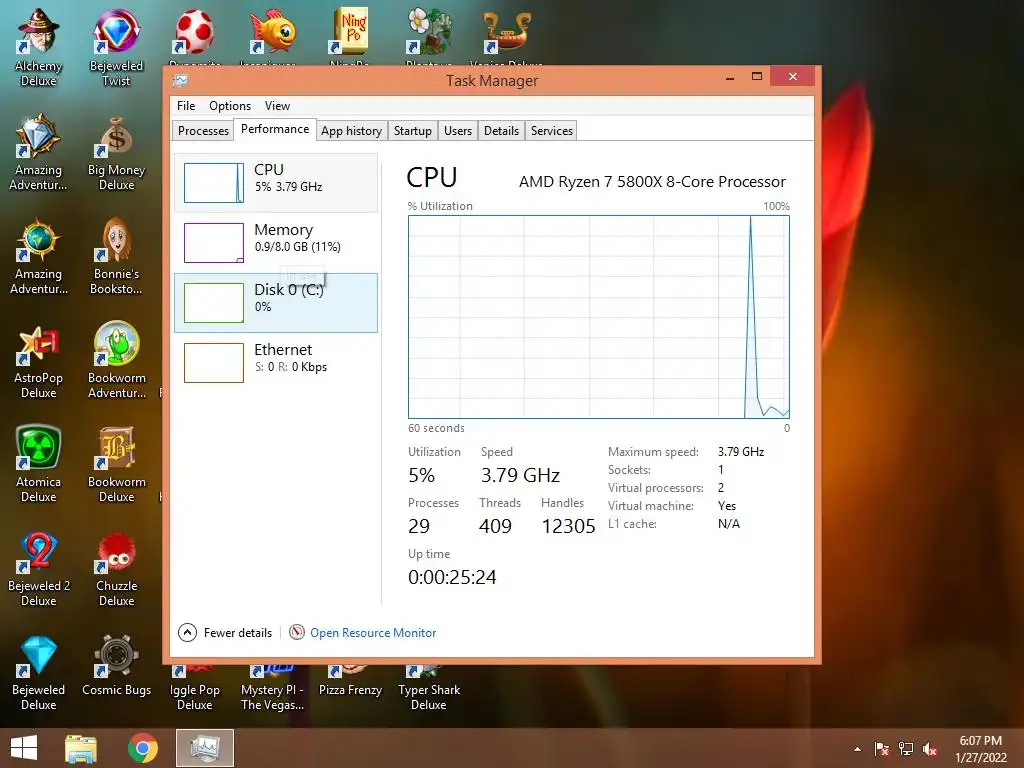Open Bookworm Deluxe desktop icon
Viewport: 1024px width, 768px height.
116,464
